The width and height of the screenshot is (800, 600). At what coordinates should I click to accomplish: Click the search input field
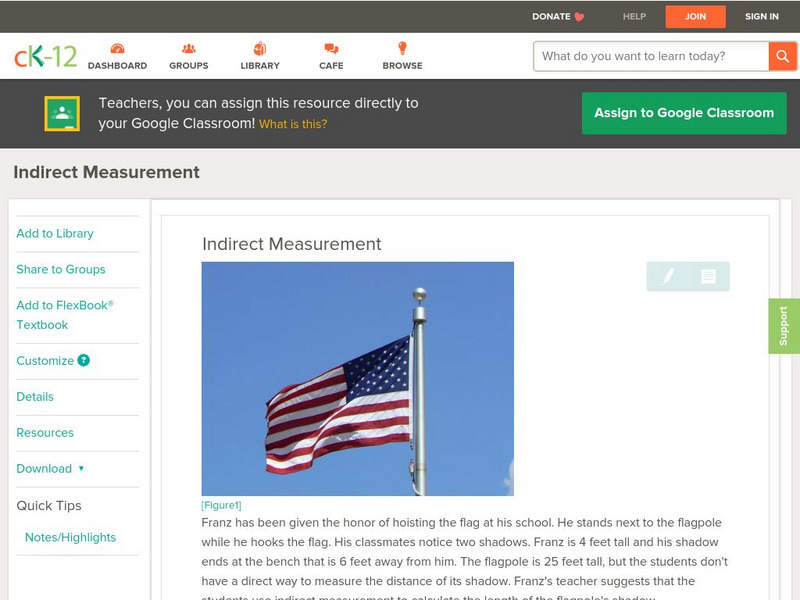[651, 56]
